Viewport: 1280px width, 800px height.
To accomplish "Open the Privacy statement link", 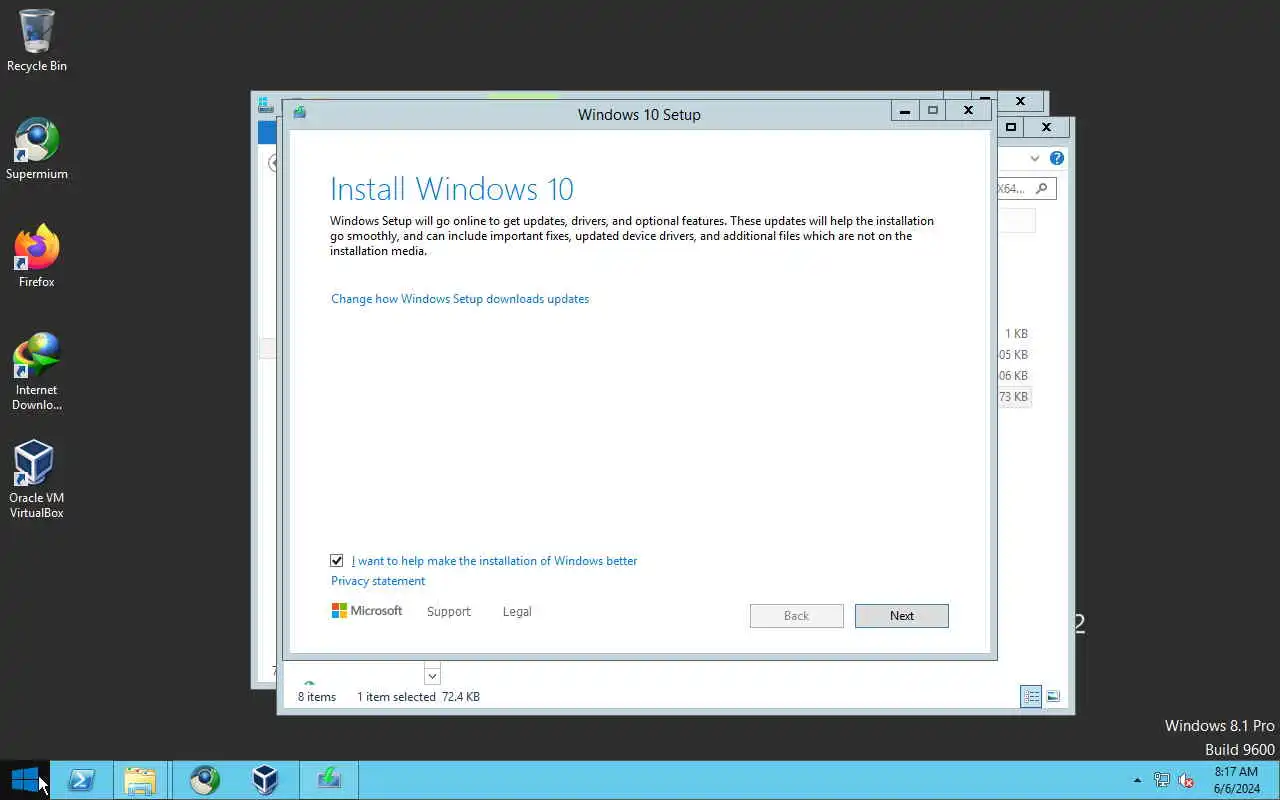I will coord(378,581).
